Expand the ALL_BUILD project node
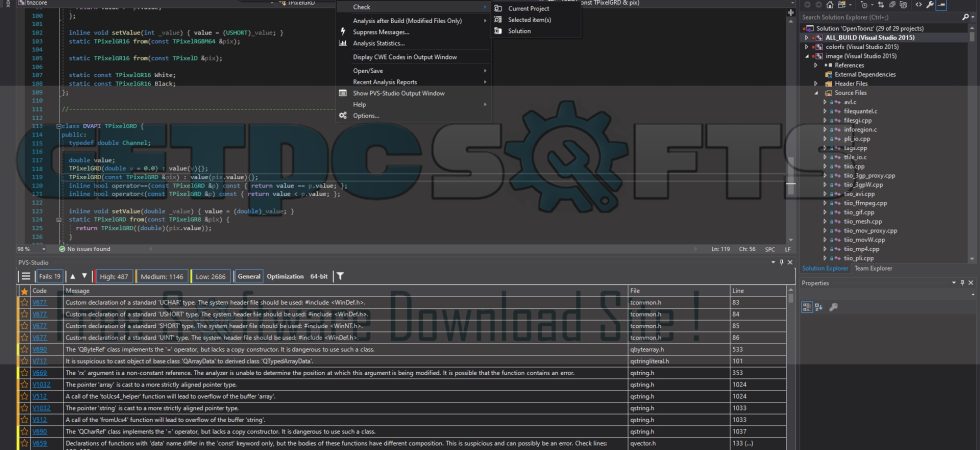Screen dimensions: 980x450 807,38
